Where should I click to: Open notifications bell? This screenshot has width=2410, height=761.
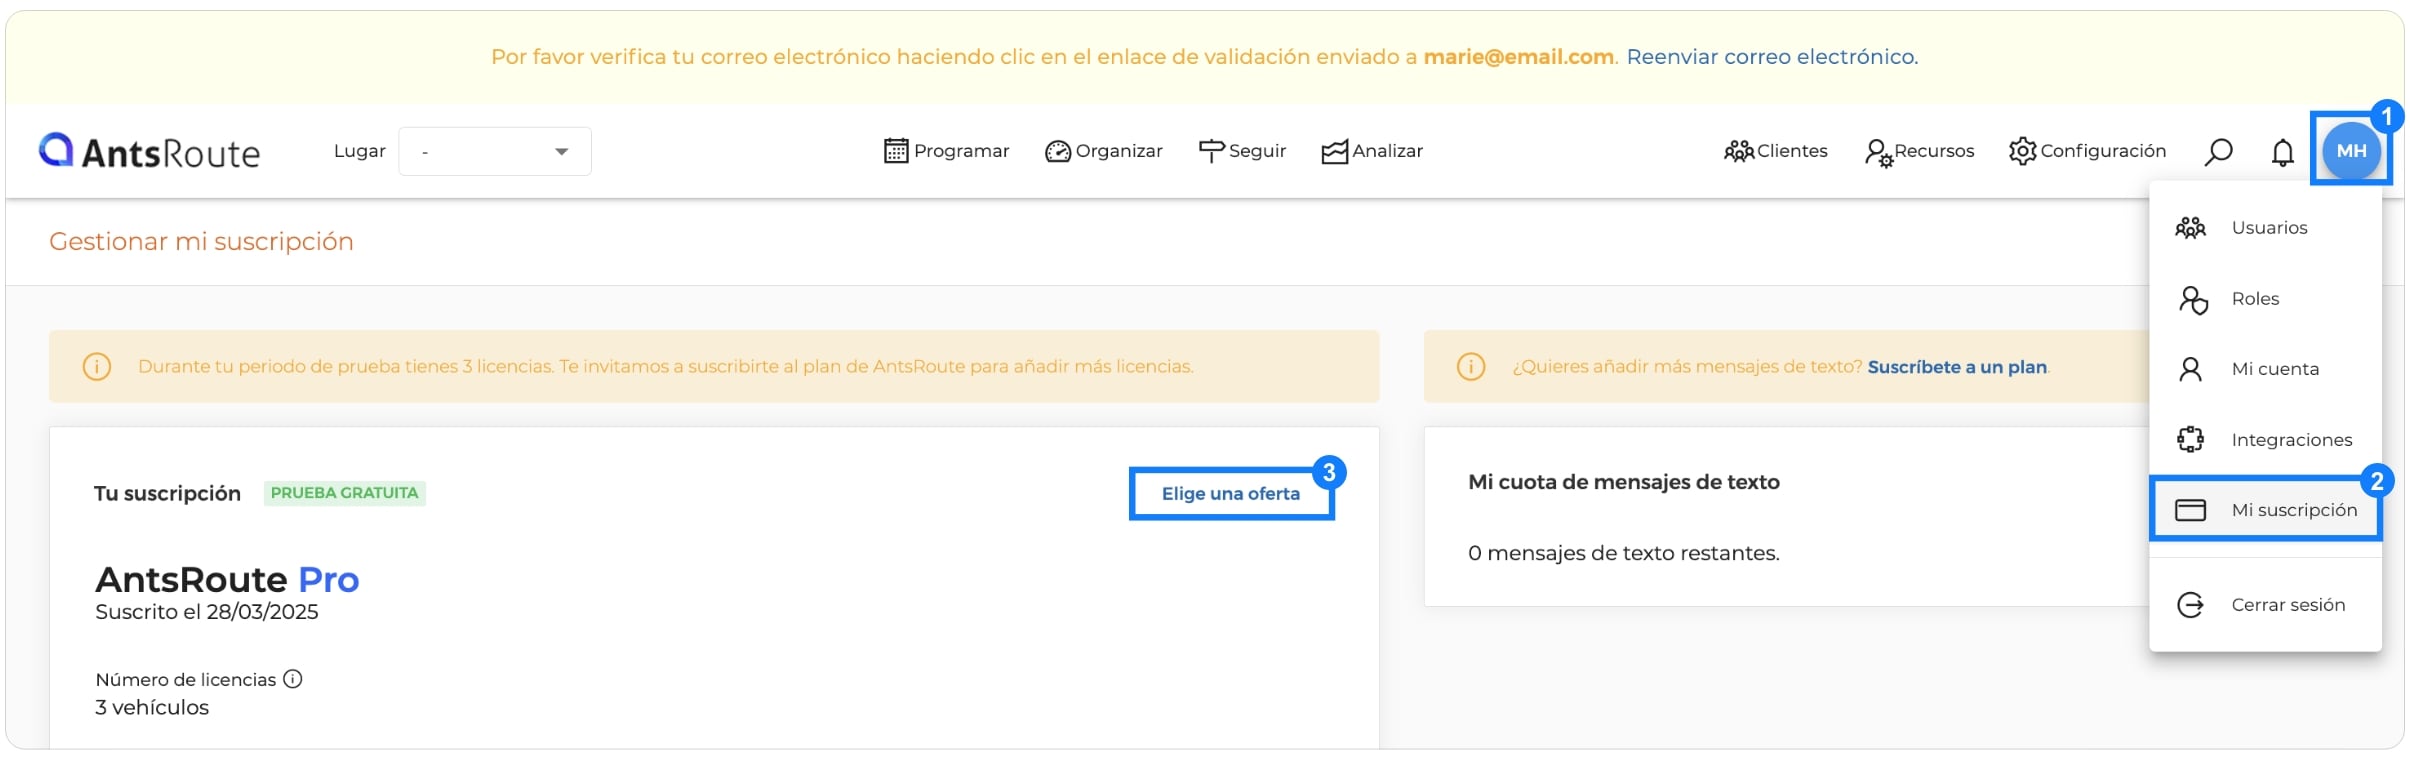click(2283, 152)
